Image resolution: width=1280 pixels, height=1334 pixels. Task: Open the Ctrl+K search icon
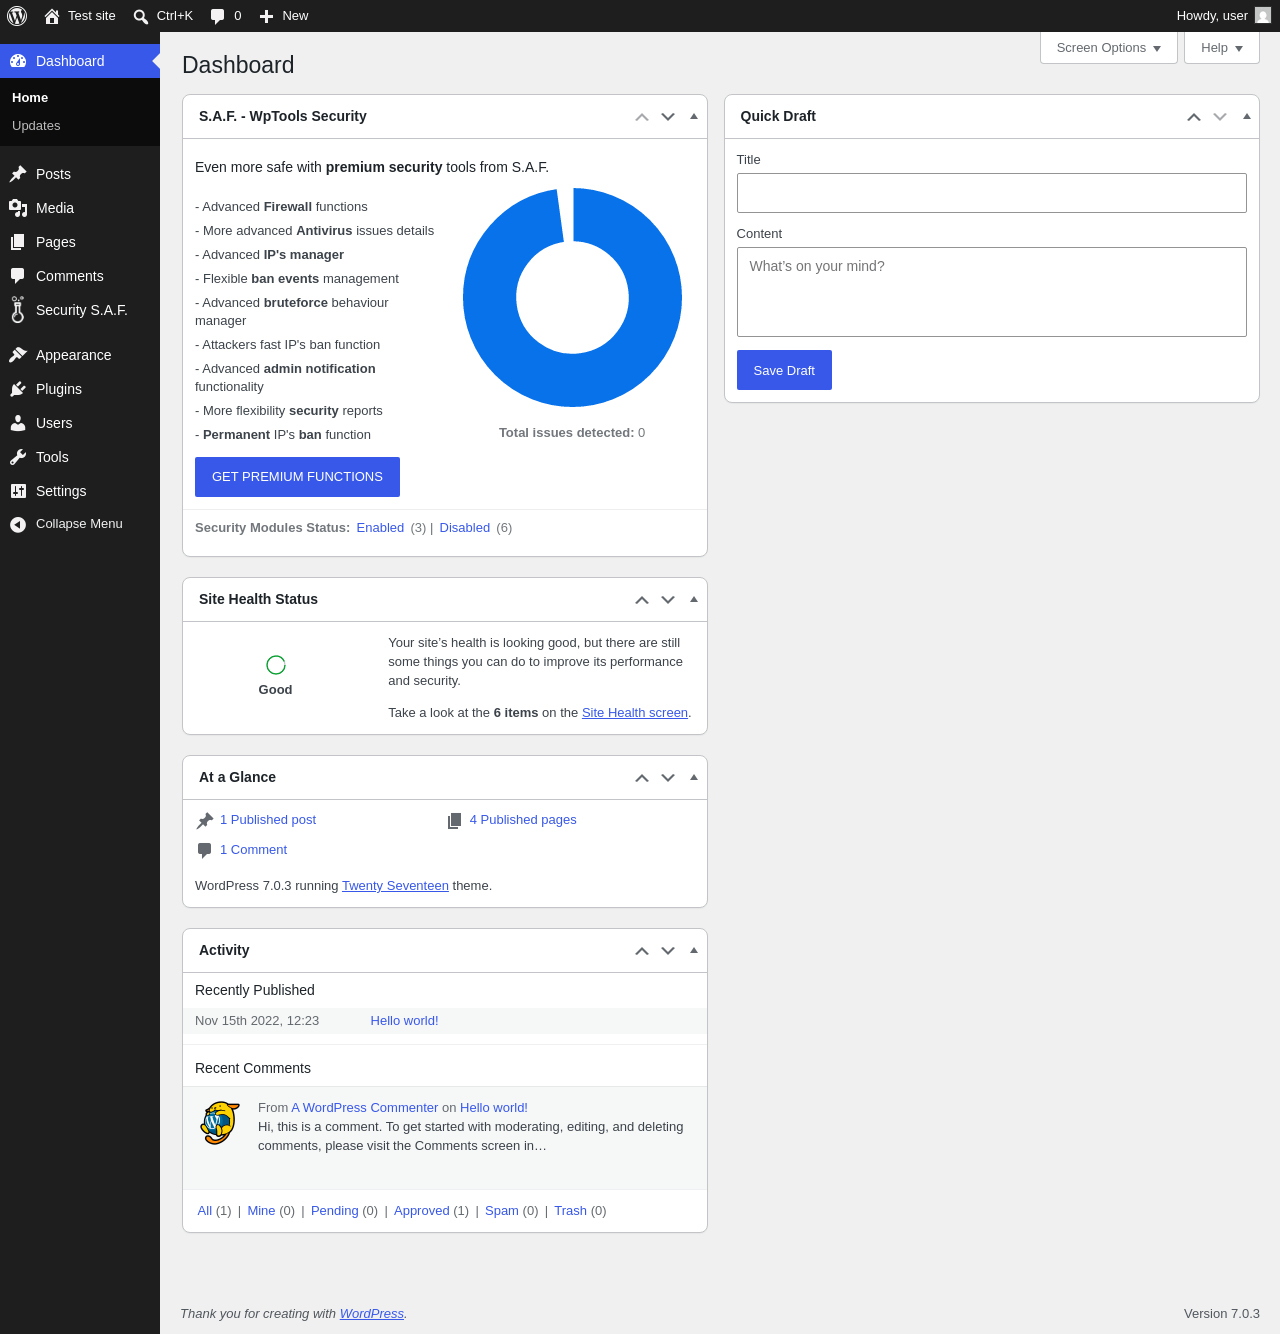(x=141, y=16)
